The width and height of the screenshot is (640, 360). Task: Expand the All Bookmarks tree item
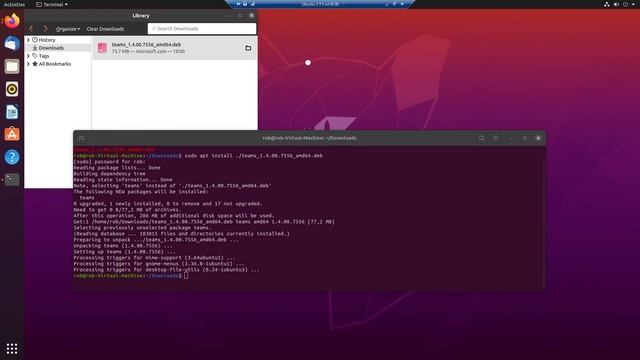click(28, 64)
